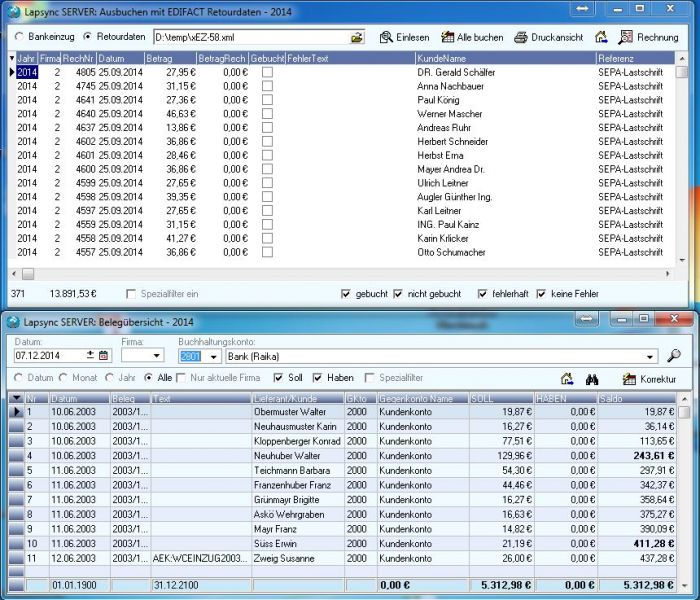Open the Rechnung invoice view
Image resolution: width=700 pixels, height=600 pixels.
click(648, 38)
